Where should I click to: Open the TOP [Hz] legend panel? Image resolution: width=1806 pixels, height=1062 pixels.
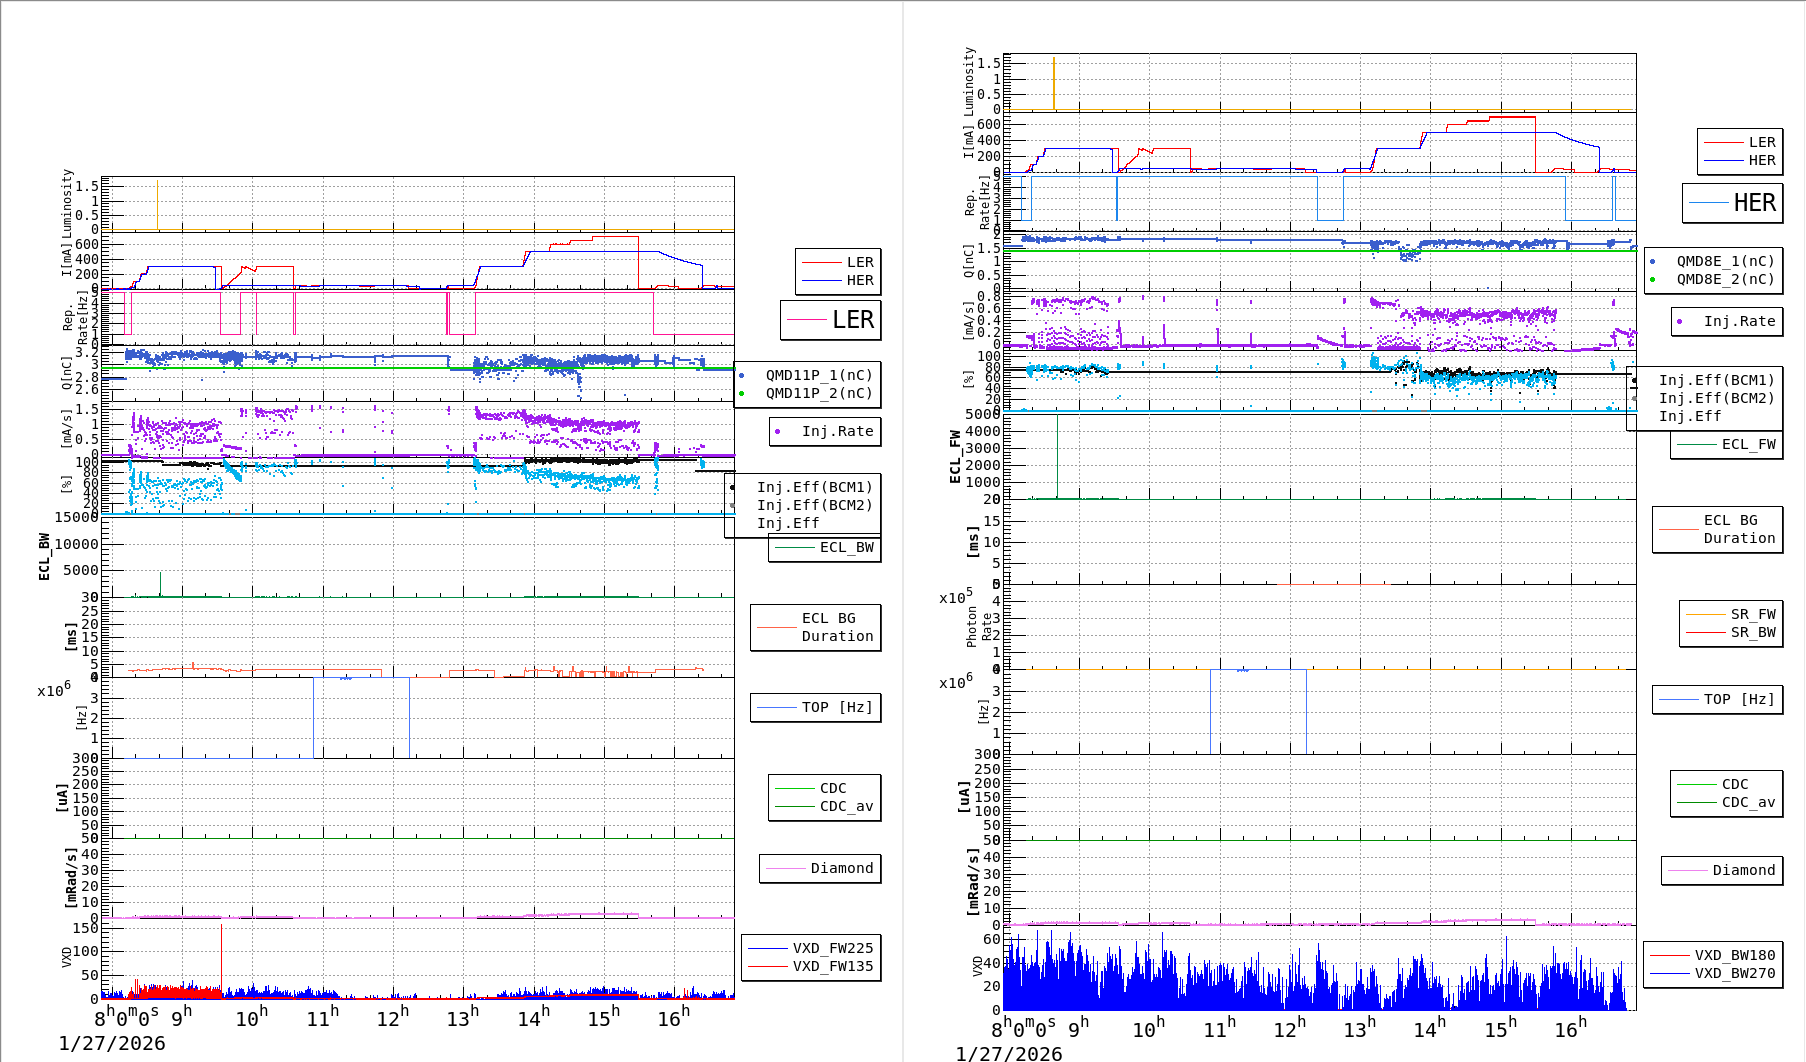(x=815, y=707)
